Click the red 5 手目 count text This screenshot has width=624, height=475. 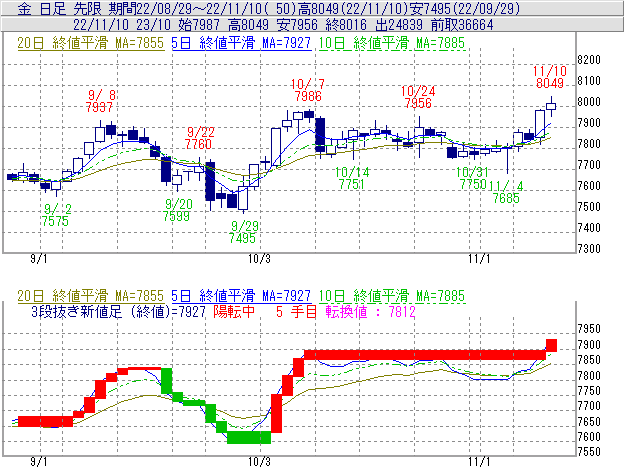(296, 311)
